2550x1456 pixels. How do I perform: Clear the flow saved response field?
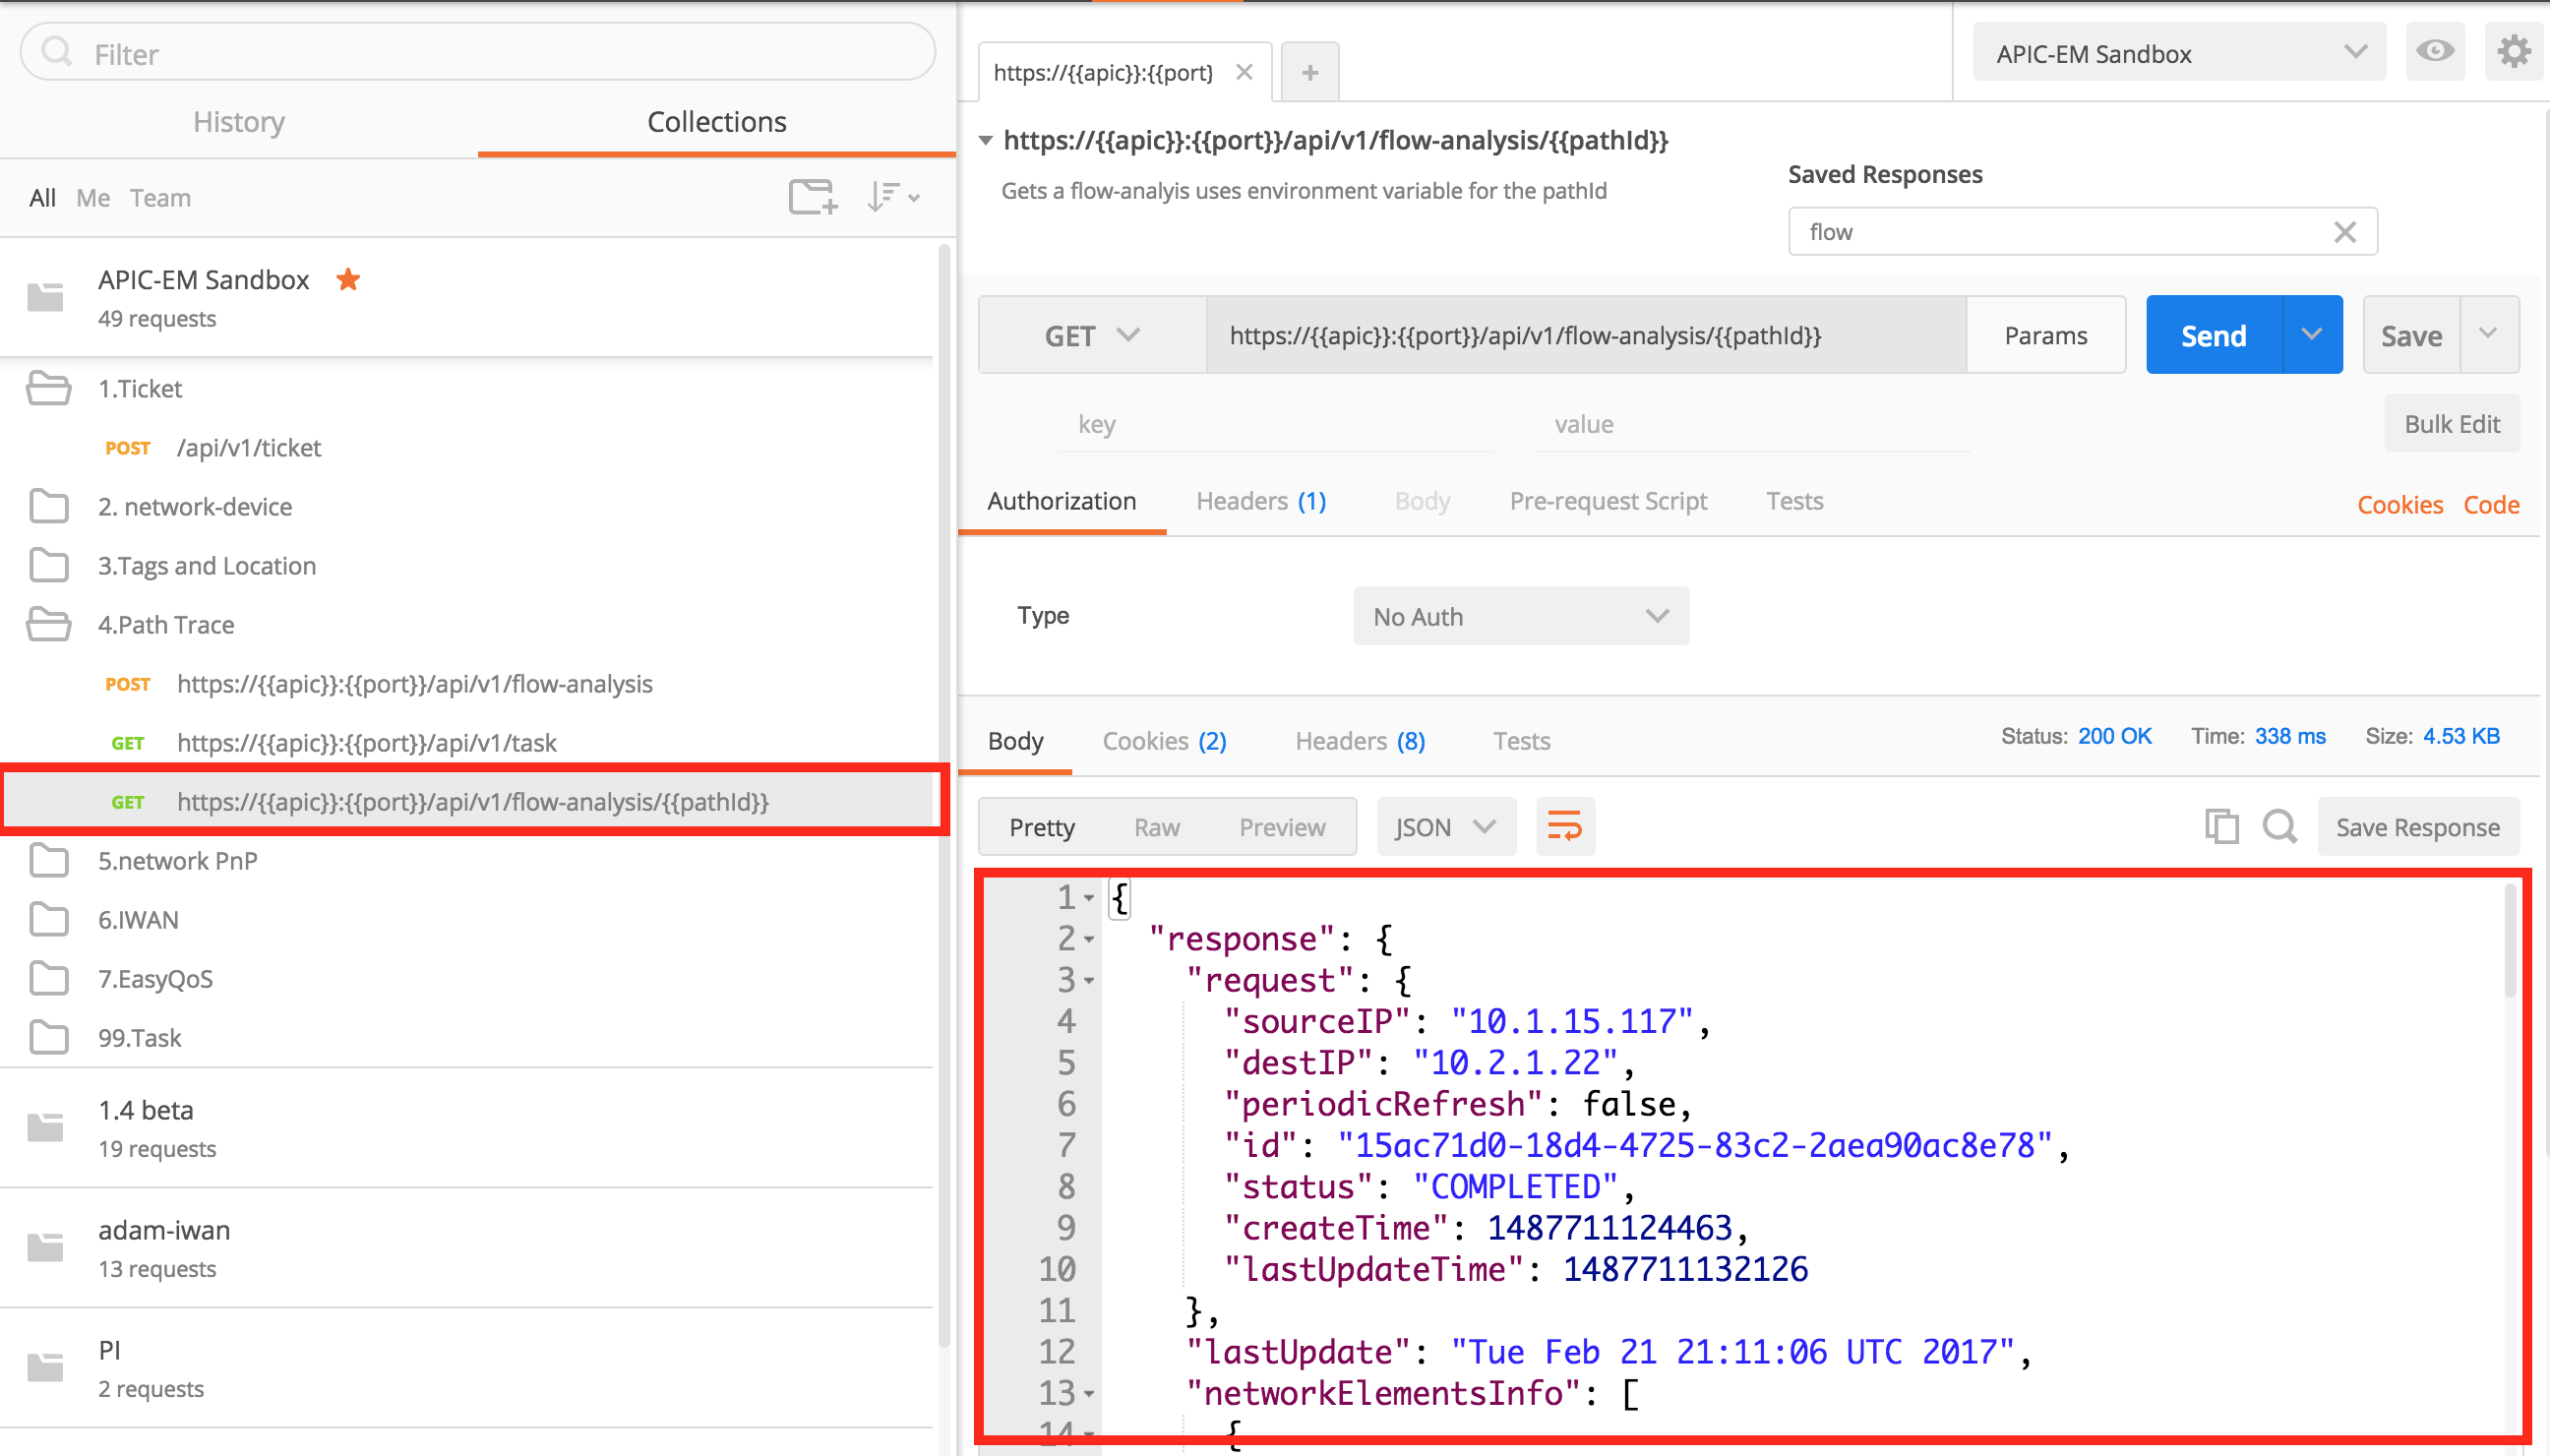point(2344,232)
